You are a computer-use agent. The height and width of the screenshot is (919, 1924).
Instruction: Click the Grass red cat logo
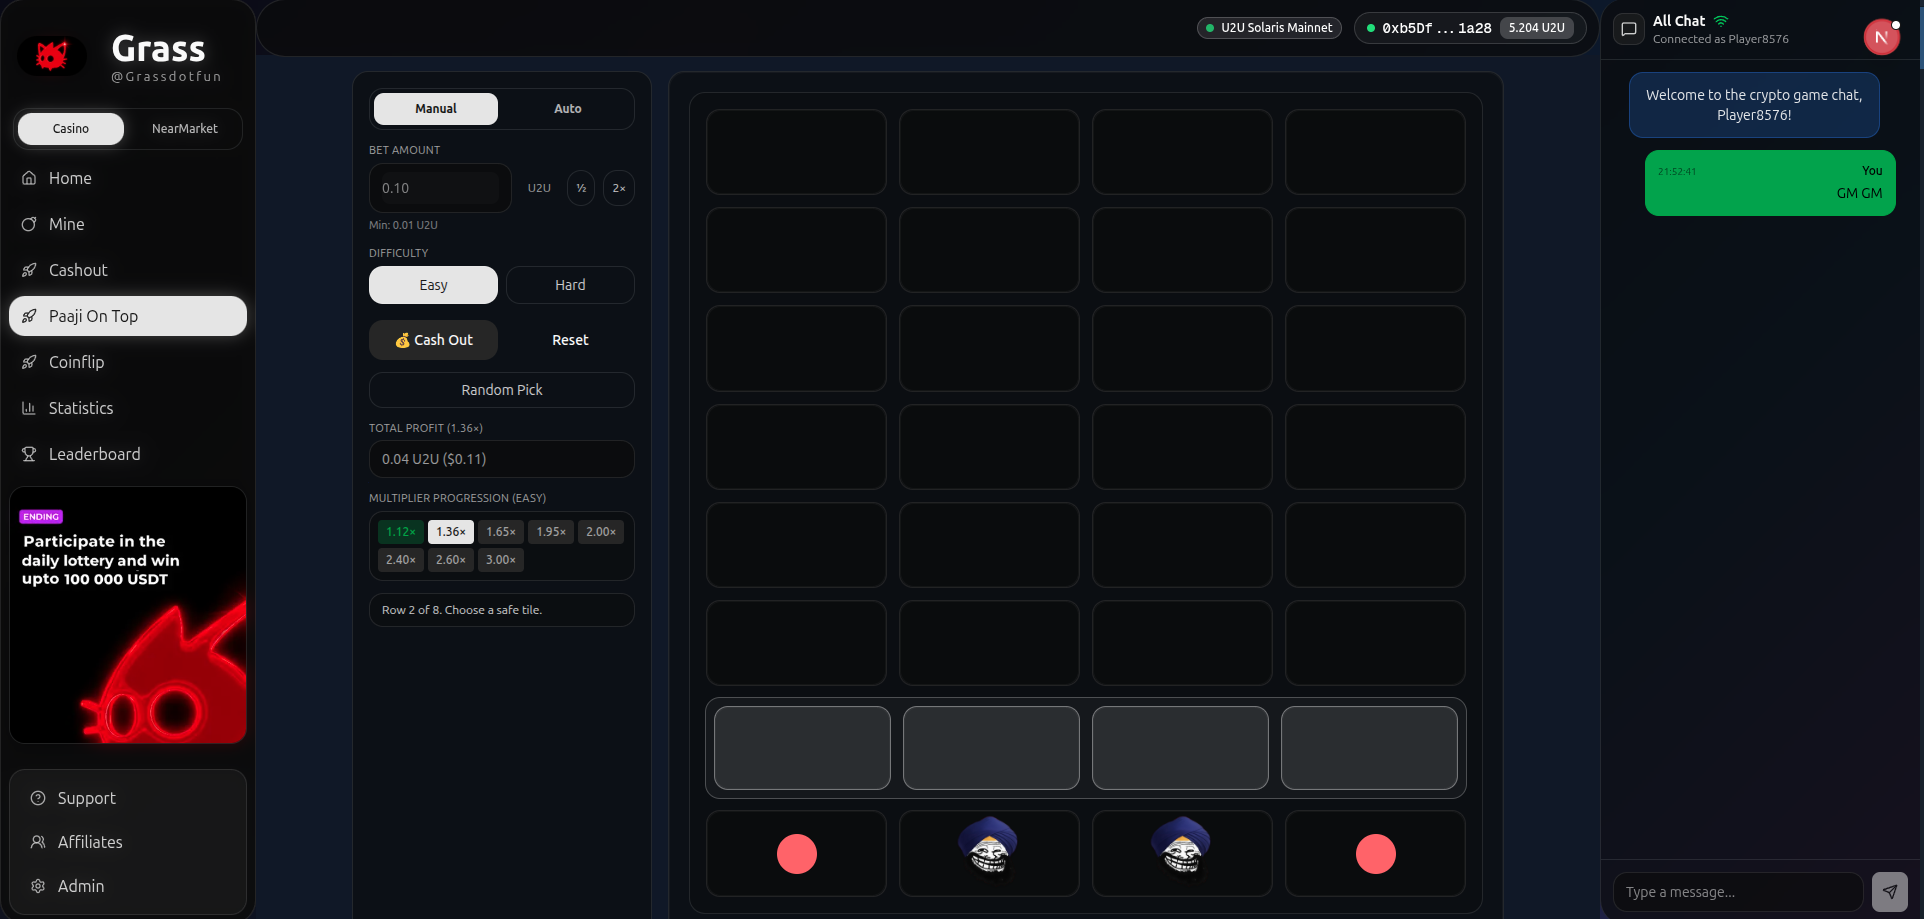tap(52, 56)
